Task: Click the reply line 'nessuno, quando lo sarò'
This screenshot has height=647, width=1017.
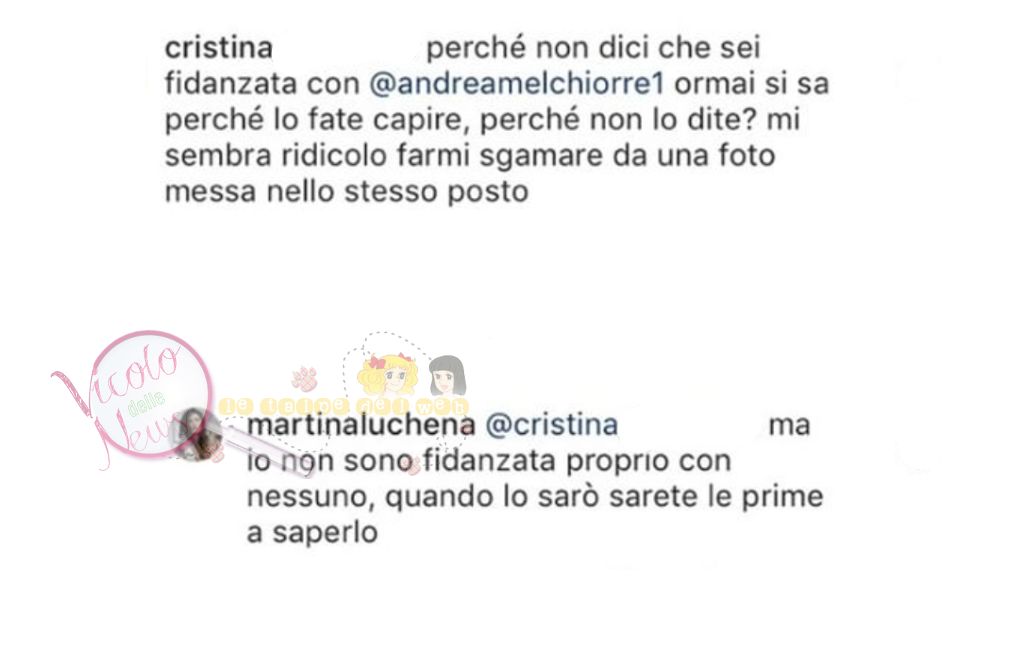Action: pos(535,497)
